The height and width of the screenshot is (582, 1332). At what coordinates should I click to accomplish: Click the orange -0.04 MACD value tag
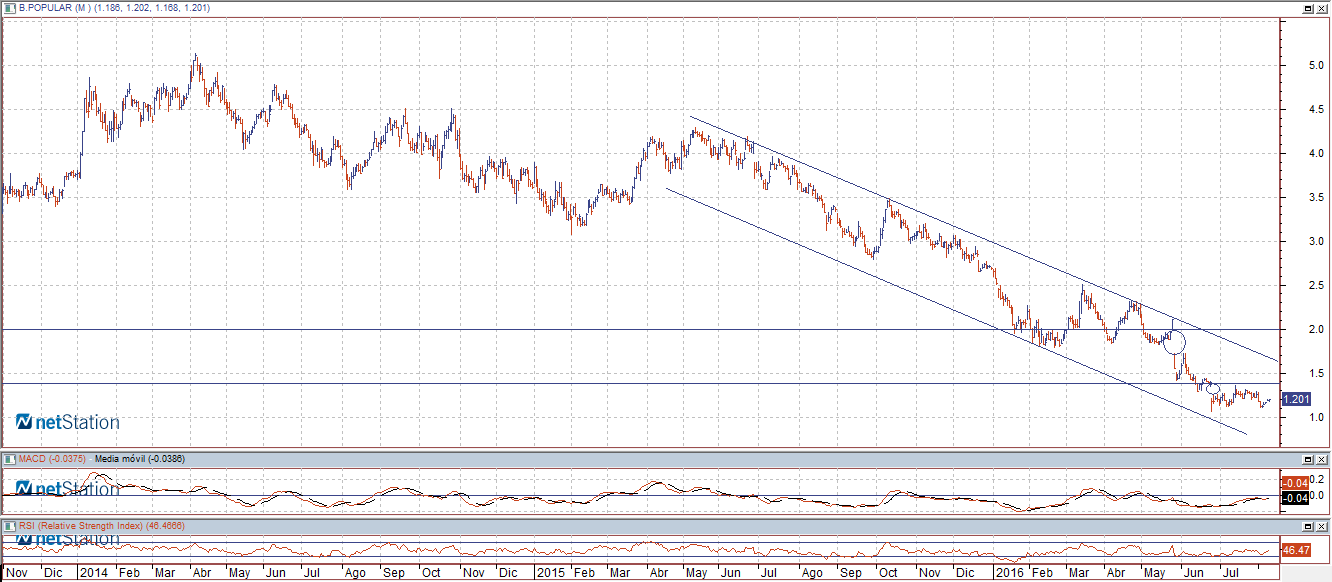coord(1296,483)
